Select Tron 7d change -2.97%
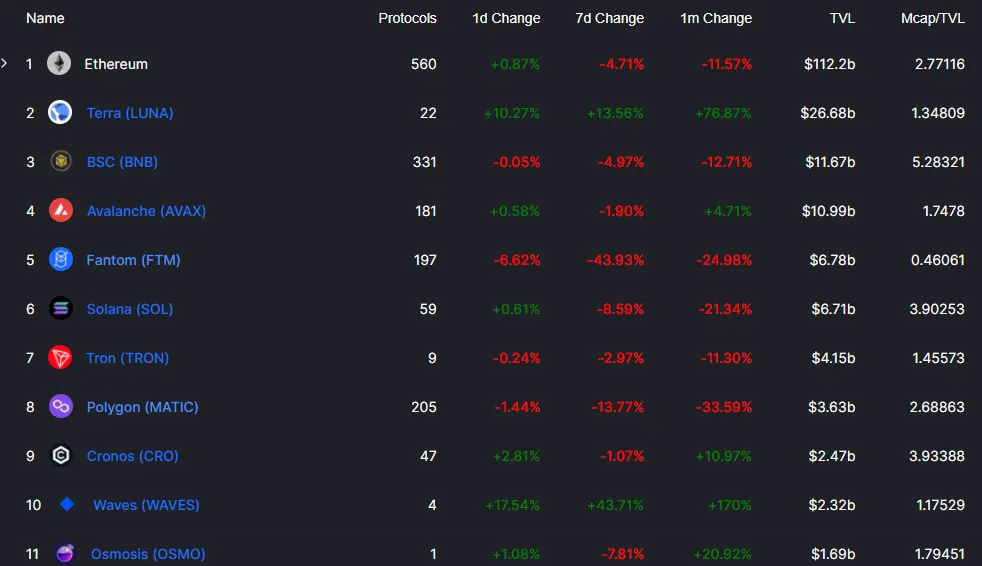 click(x=621, y=358)
